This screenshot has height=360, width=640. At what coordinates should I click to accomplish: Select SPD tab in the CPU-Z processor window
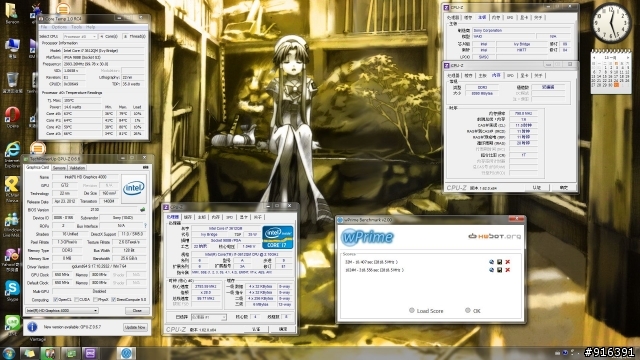230,217
